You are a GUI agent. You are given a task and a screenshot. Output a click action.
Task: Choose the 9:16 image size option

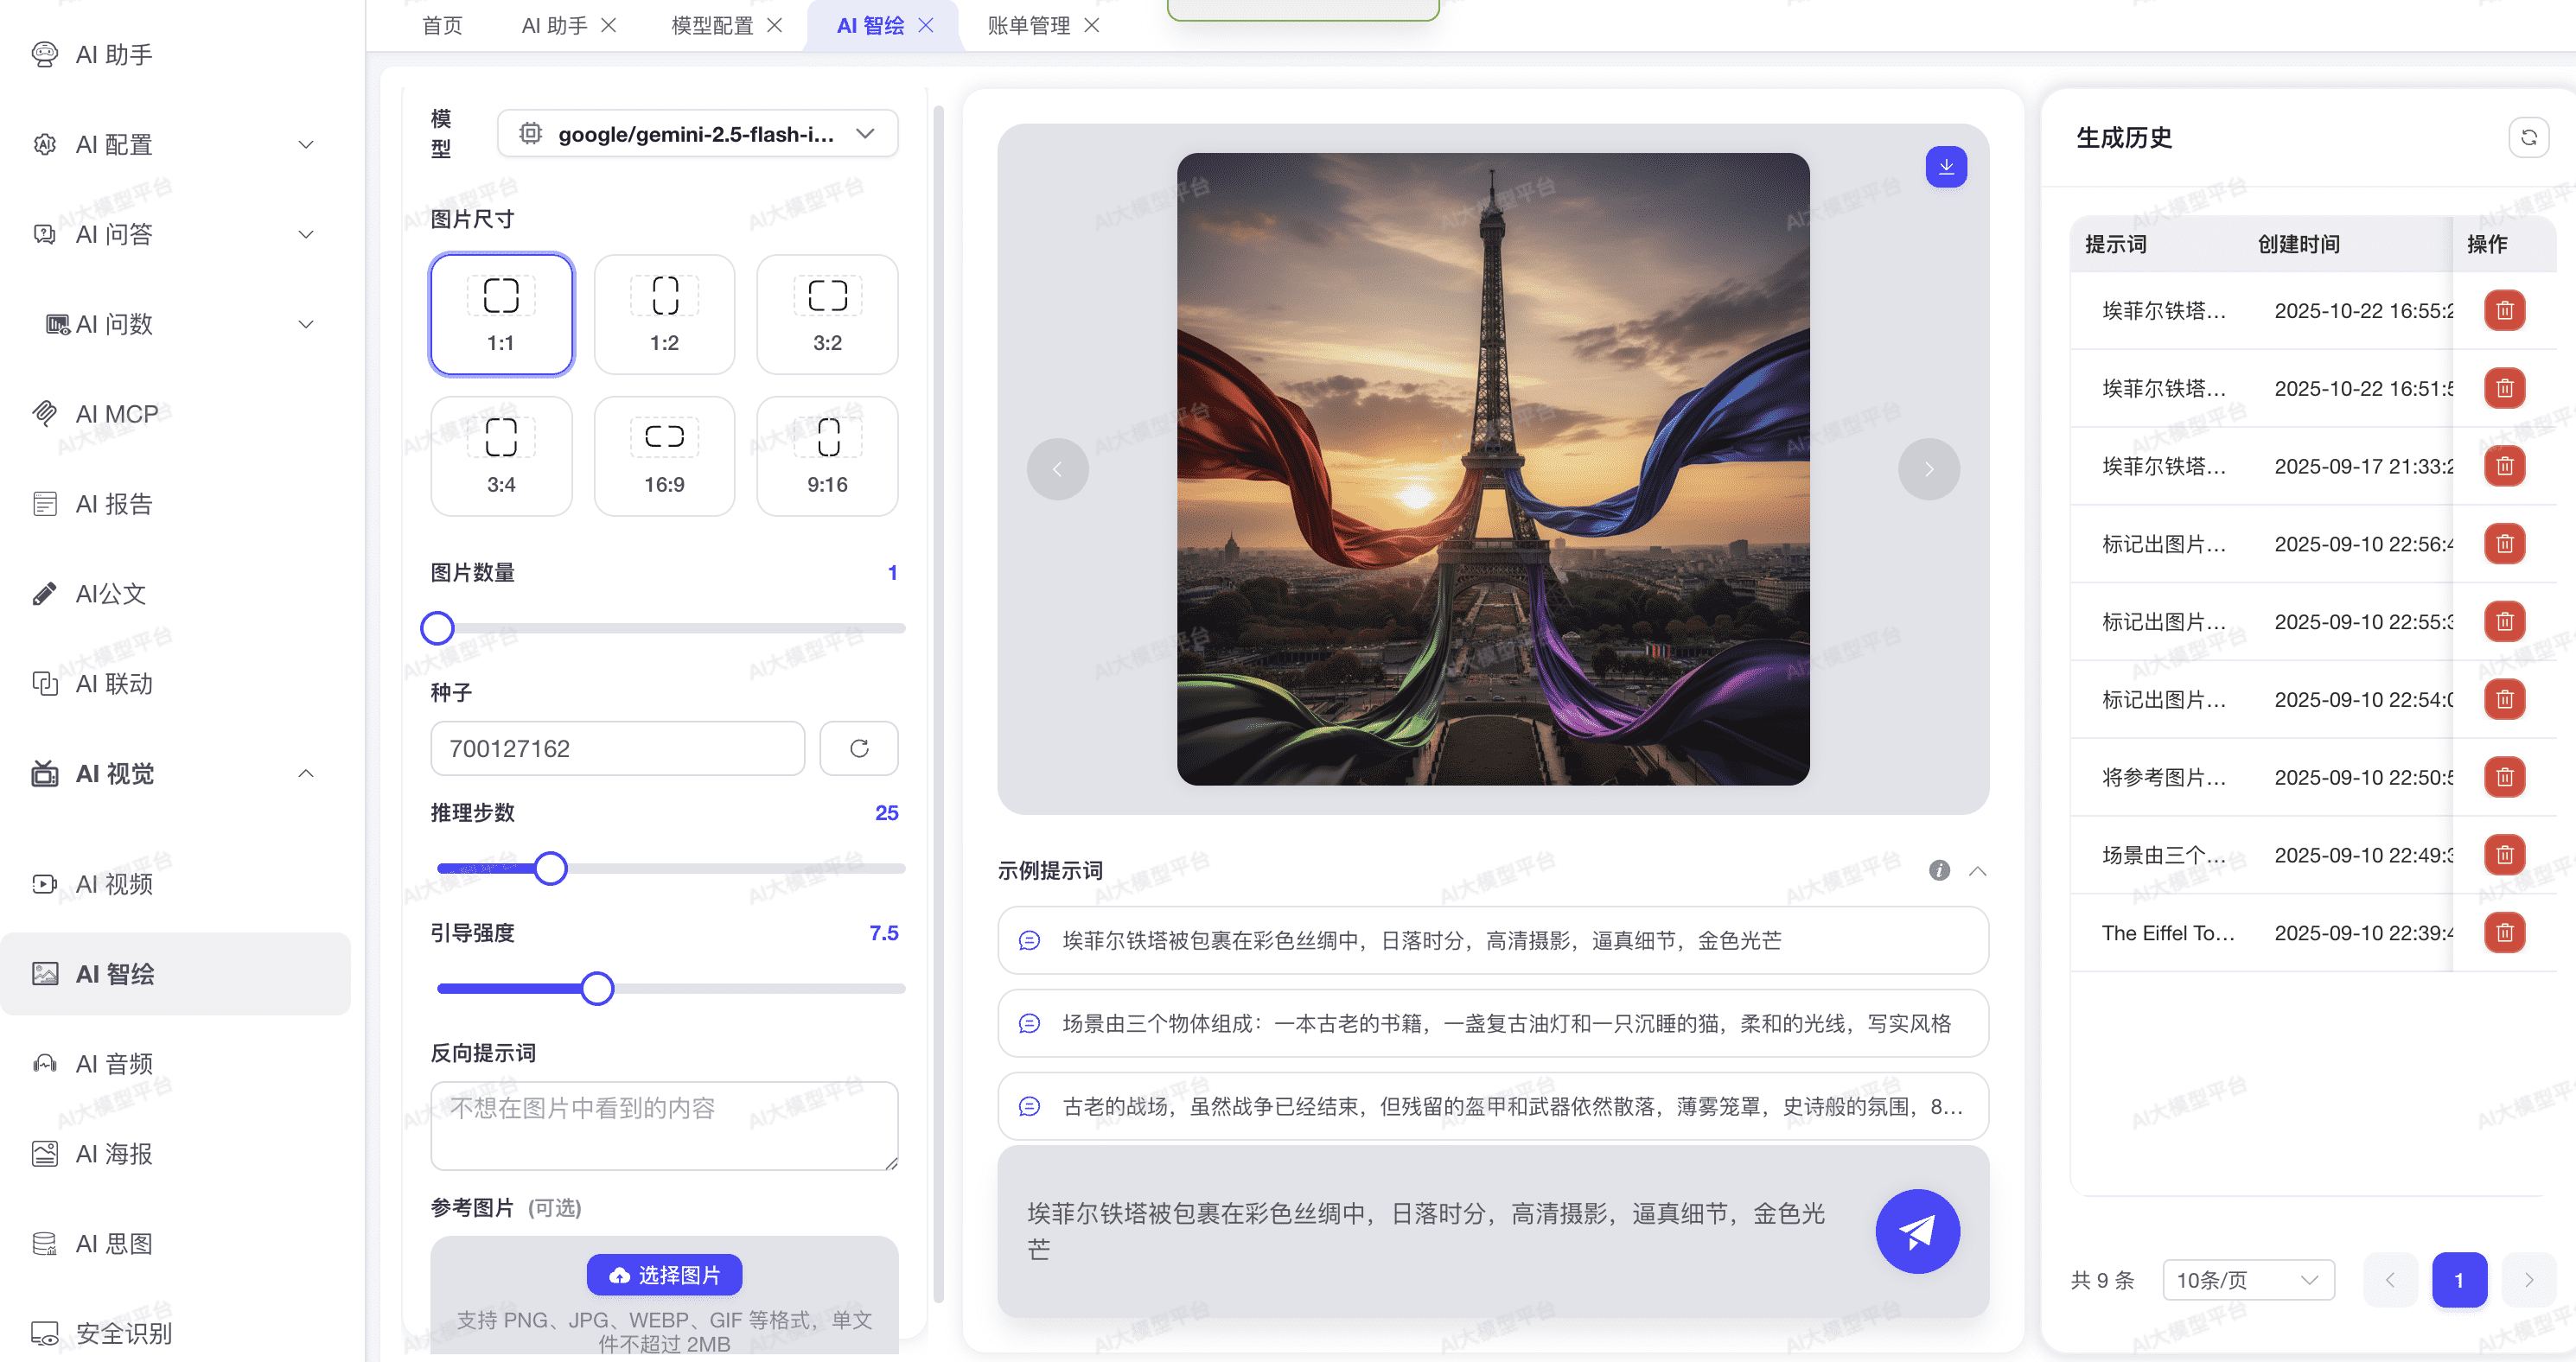(x=827, y=456)
